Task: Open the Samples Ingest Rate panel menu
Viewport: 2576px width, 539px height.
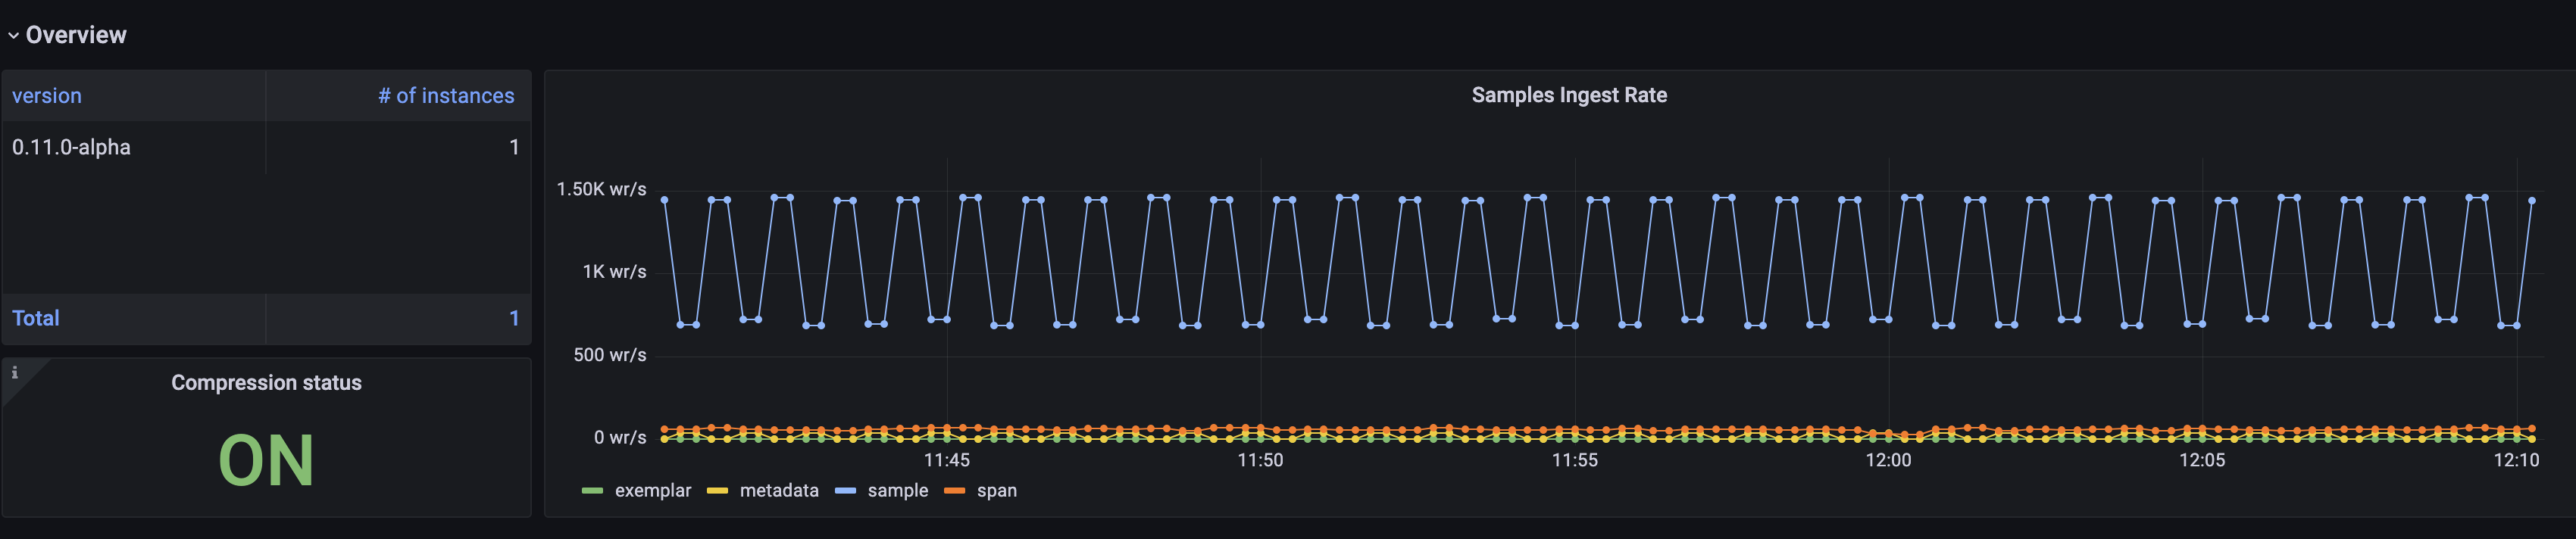Action: [1568, 95]
